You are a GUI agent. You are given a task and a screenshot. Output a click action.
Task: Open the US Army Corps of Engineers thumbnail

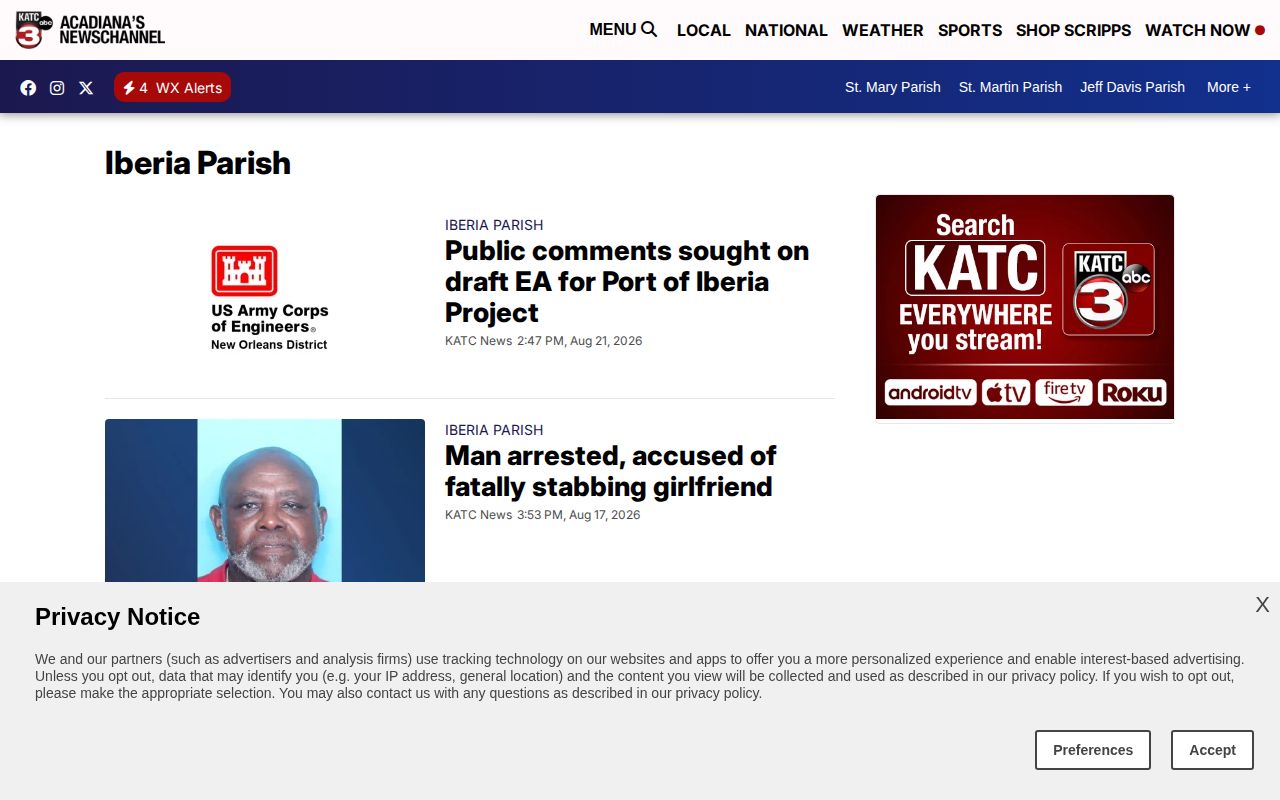click(265, 297)
